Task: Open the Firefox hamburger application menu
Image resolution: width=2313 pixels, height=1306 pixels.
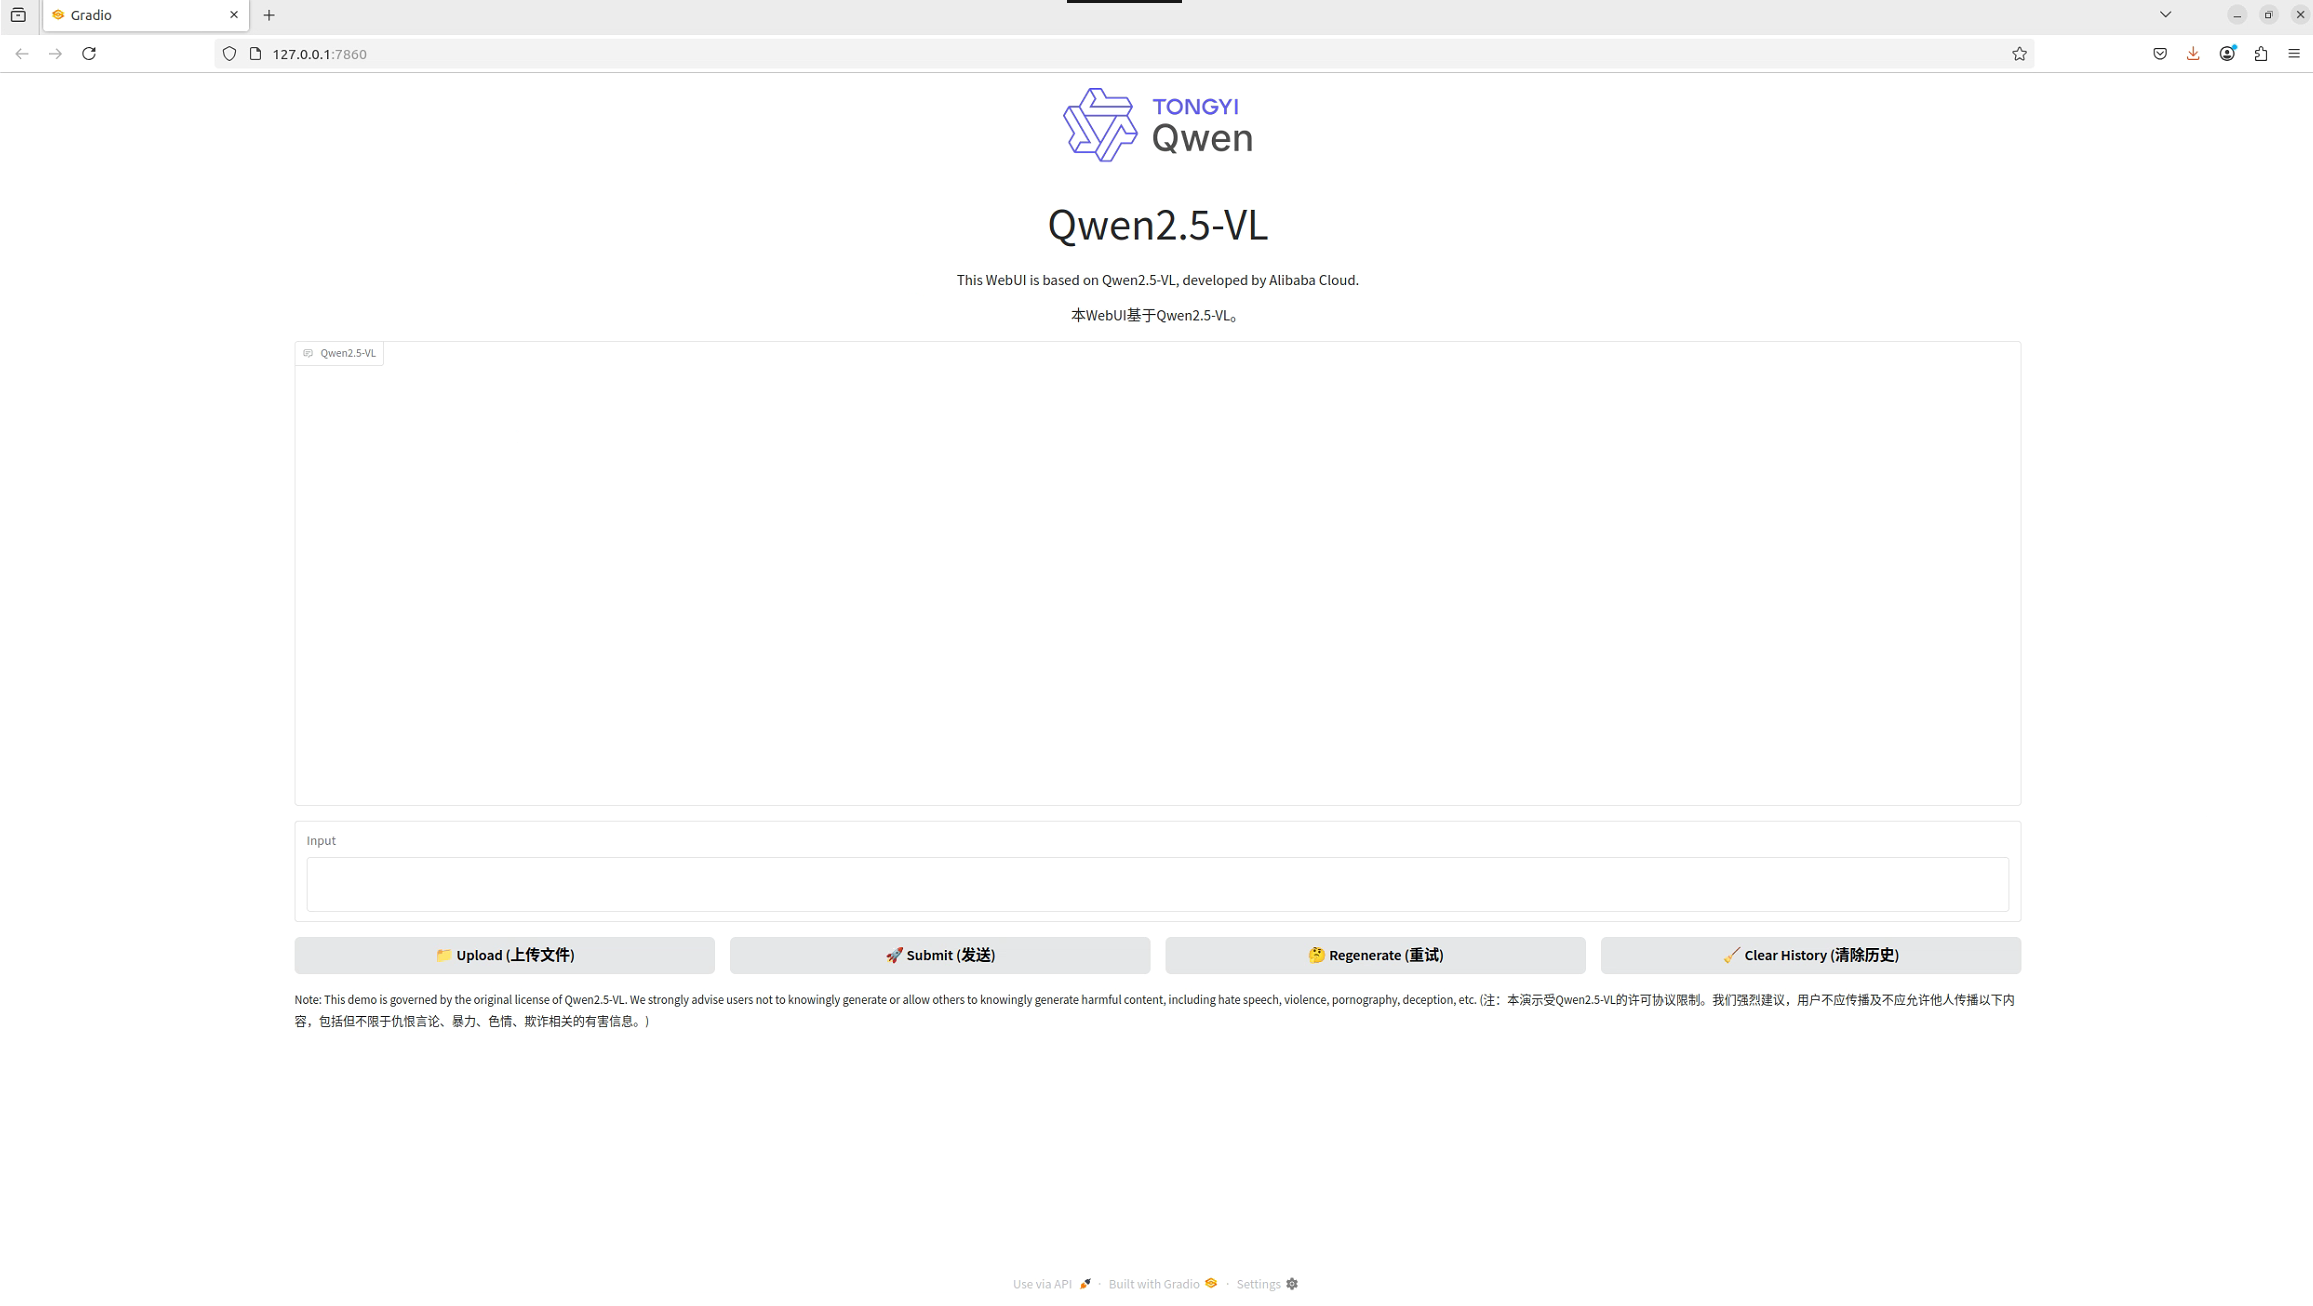Action: 2294,54
